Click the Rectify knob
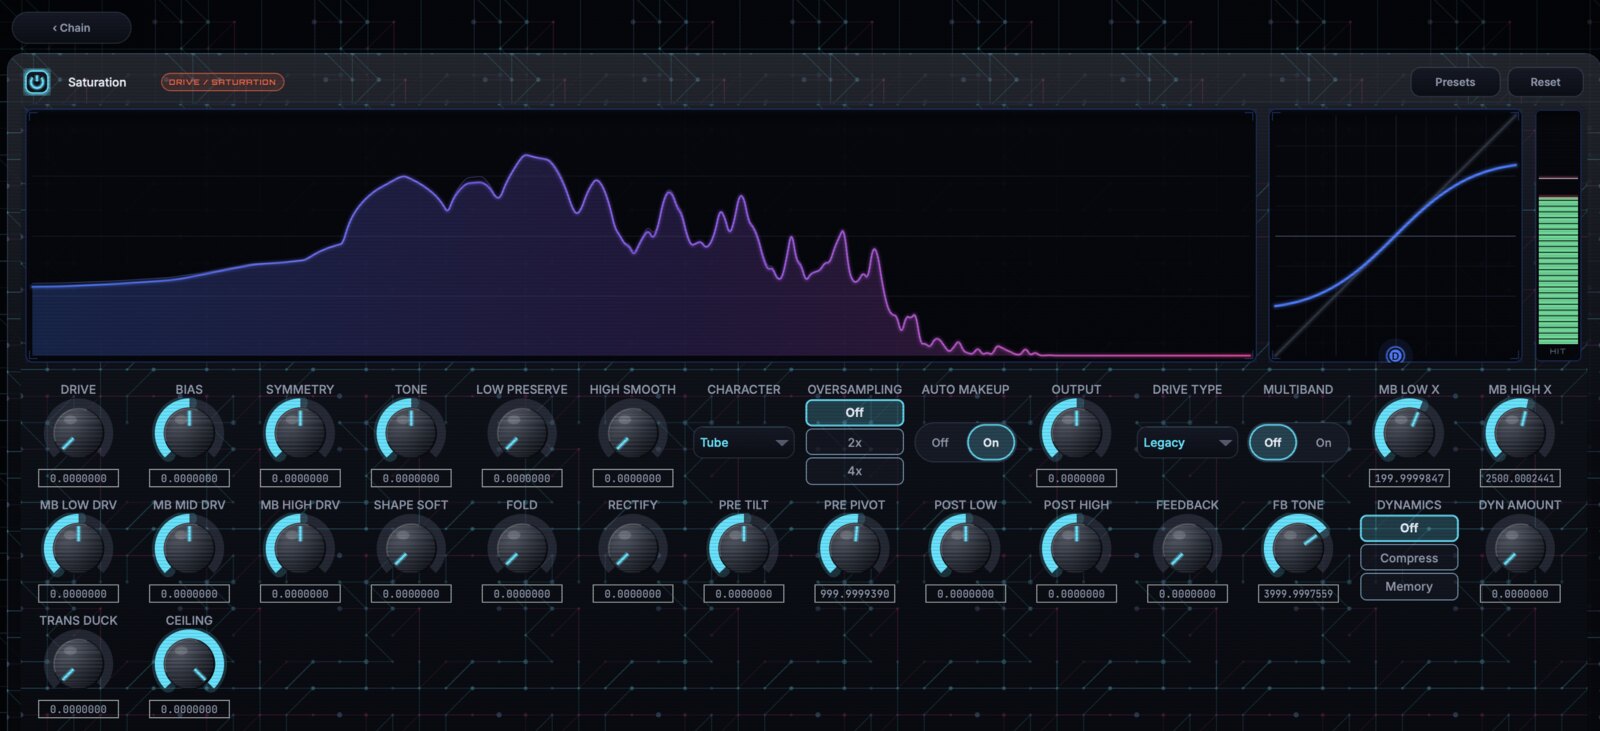Image resolution: width=1600 pixels, height=731 pixels. click(632, 548)
